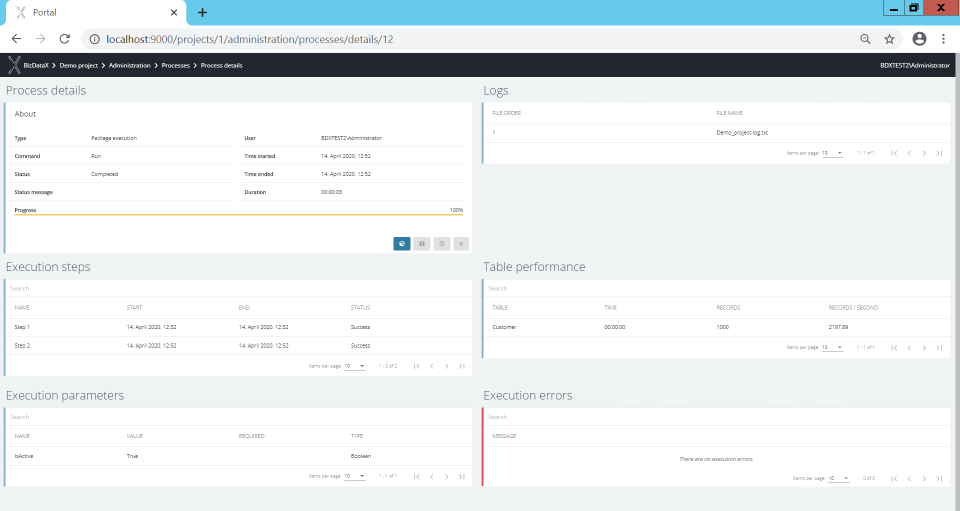Click the IsActive parameter name

tap(24, 456)
